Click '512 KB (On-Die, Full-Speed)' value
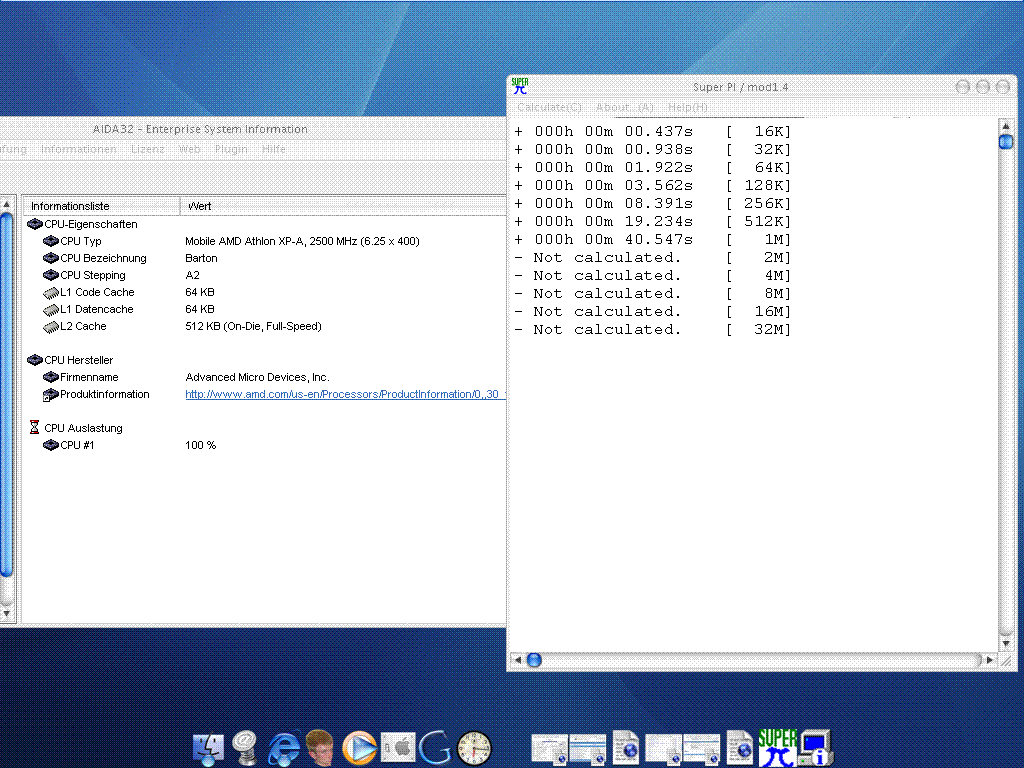The width and height of the screenshot is (1024, 768). coord(253,327)
